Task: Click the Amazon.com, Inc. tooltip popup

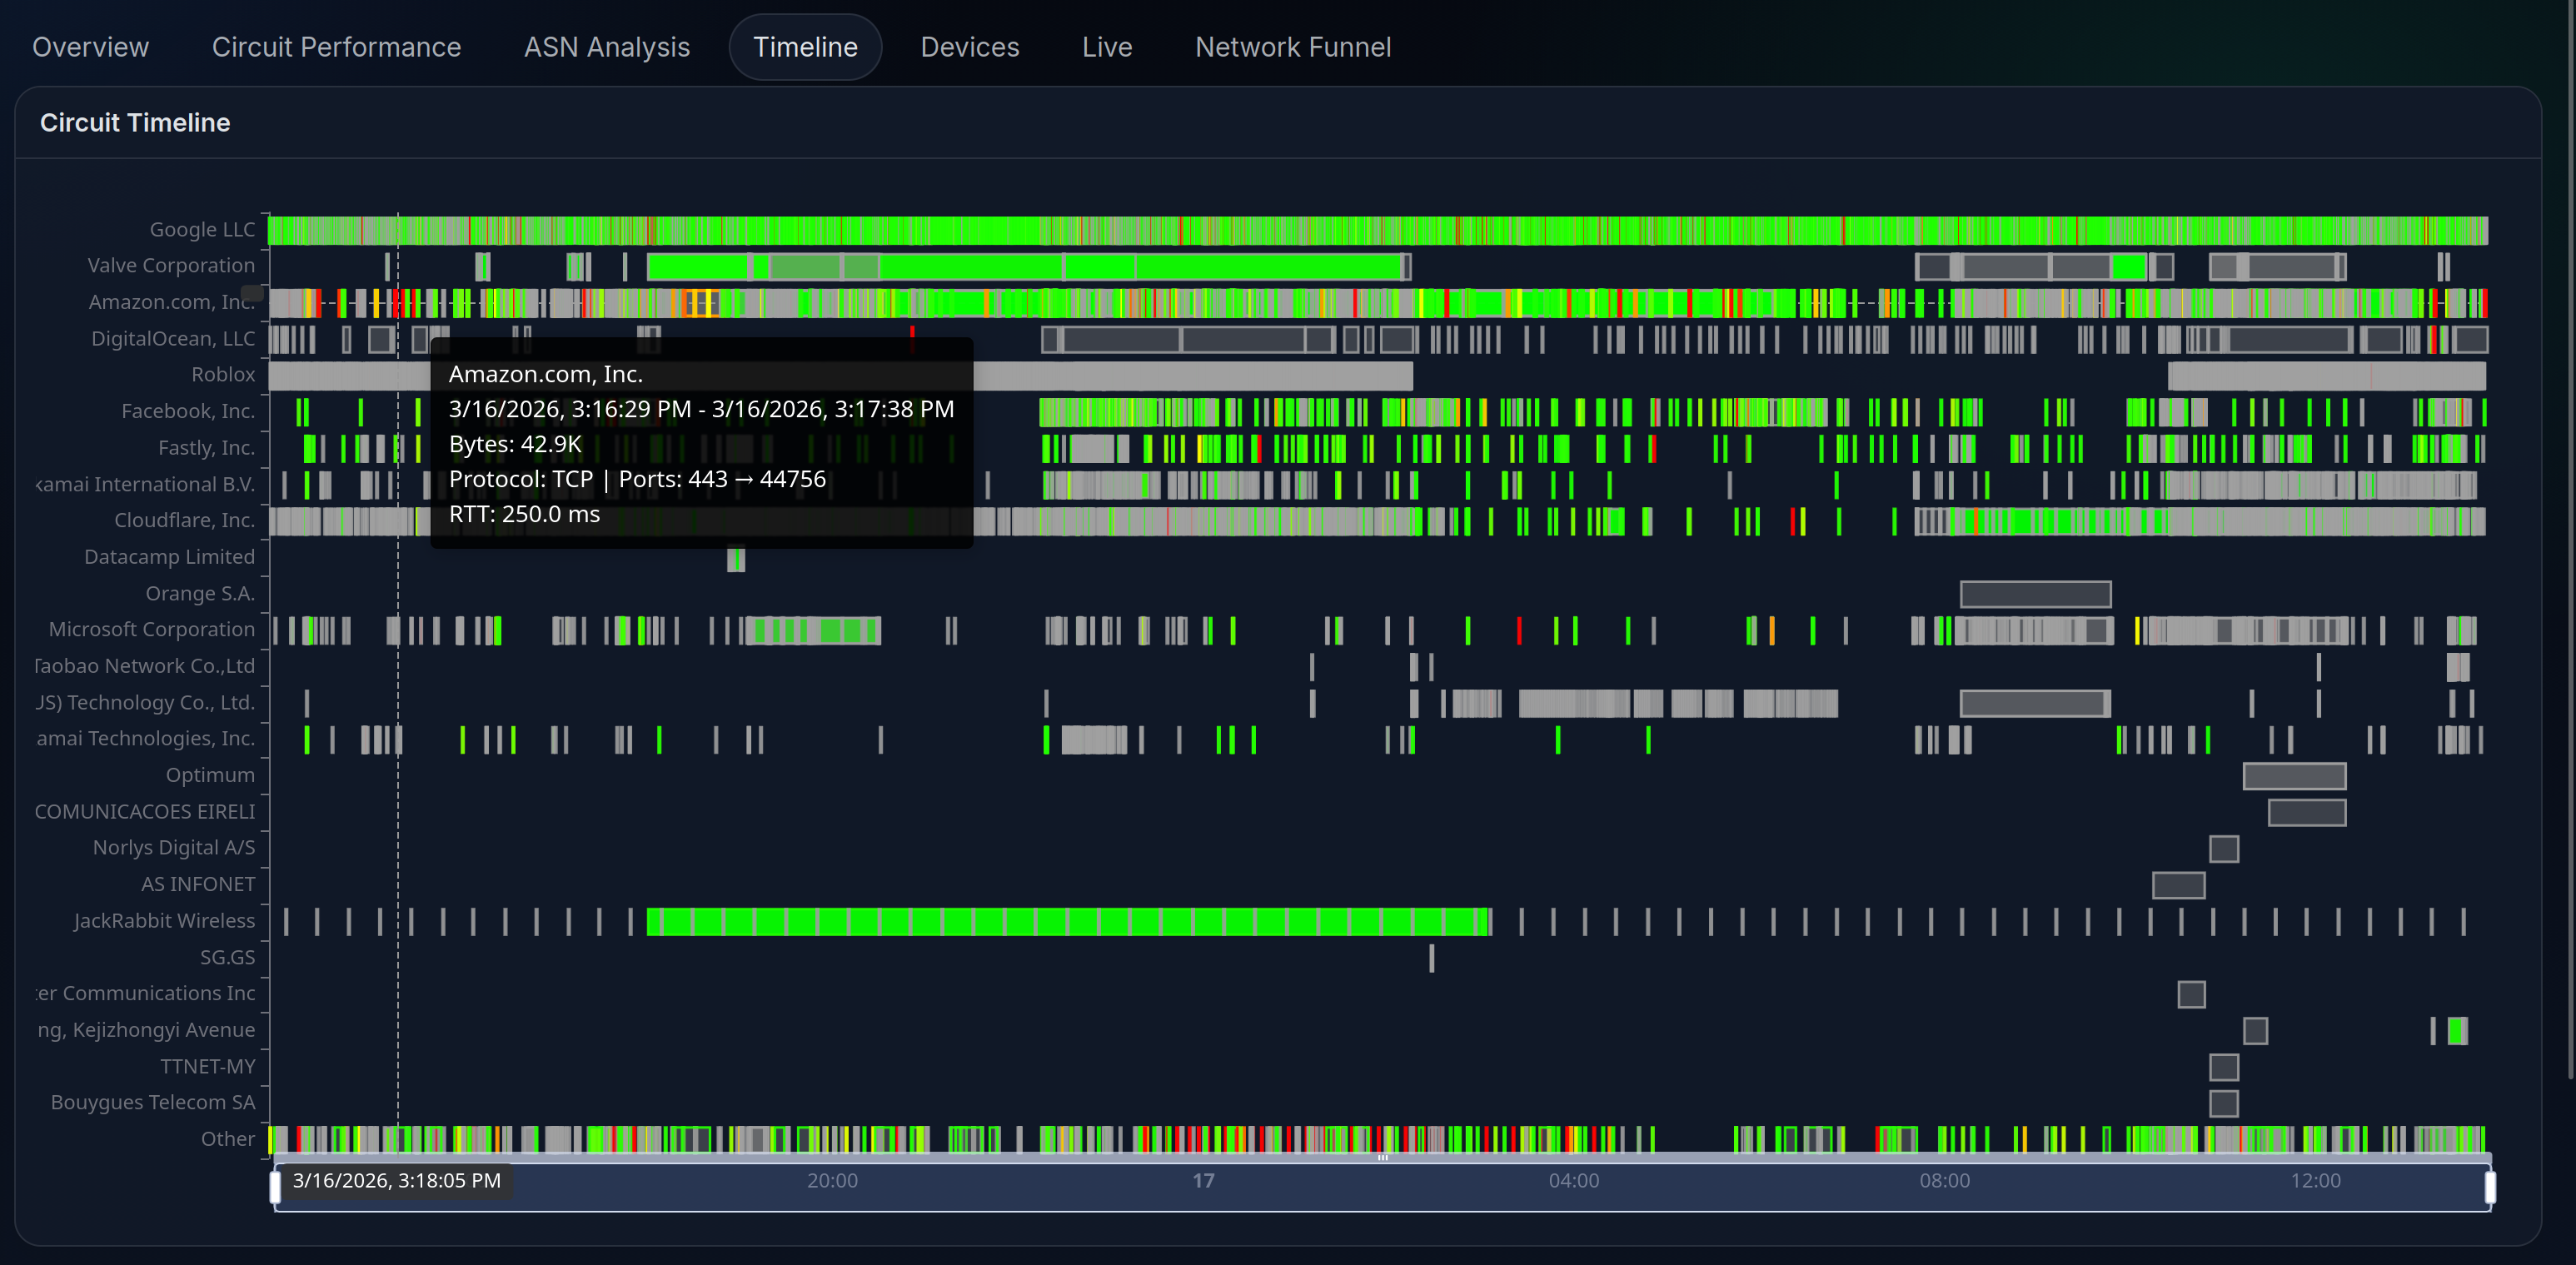Action: click(700, 444)
